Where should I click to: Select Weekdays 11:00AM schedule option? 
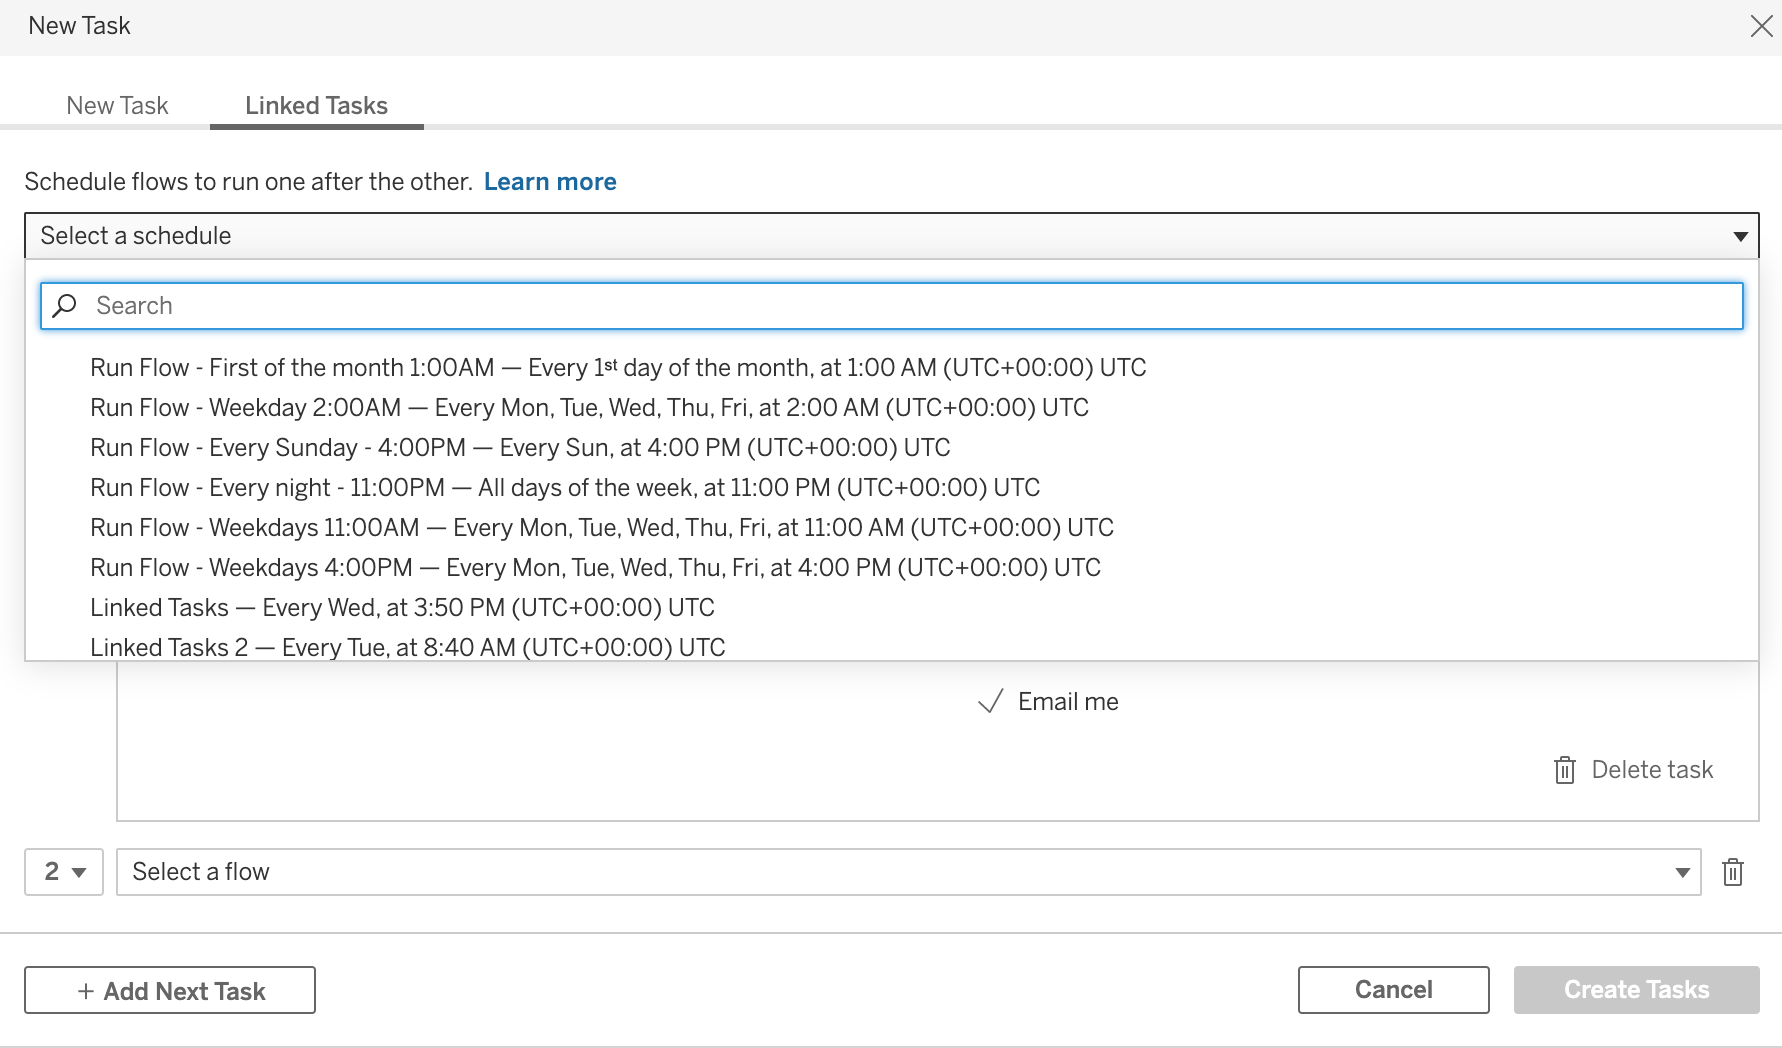pyautogui.click(x=601, y=528)
